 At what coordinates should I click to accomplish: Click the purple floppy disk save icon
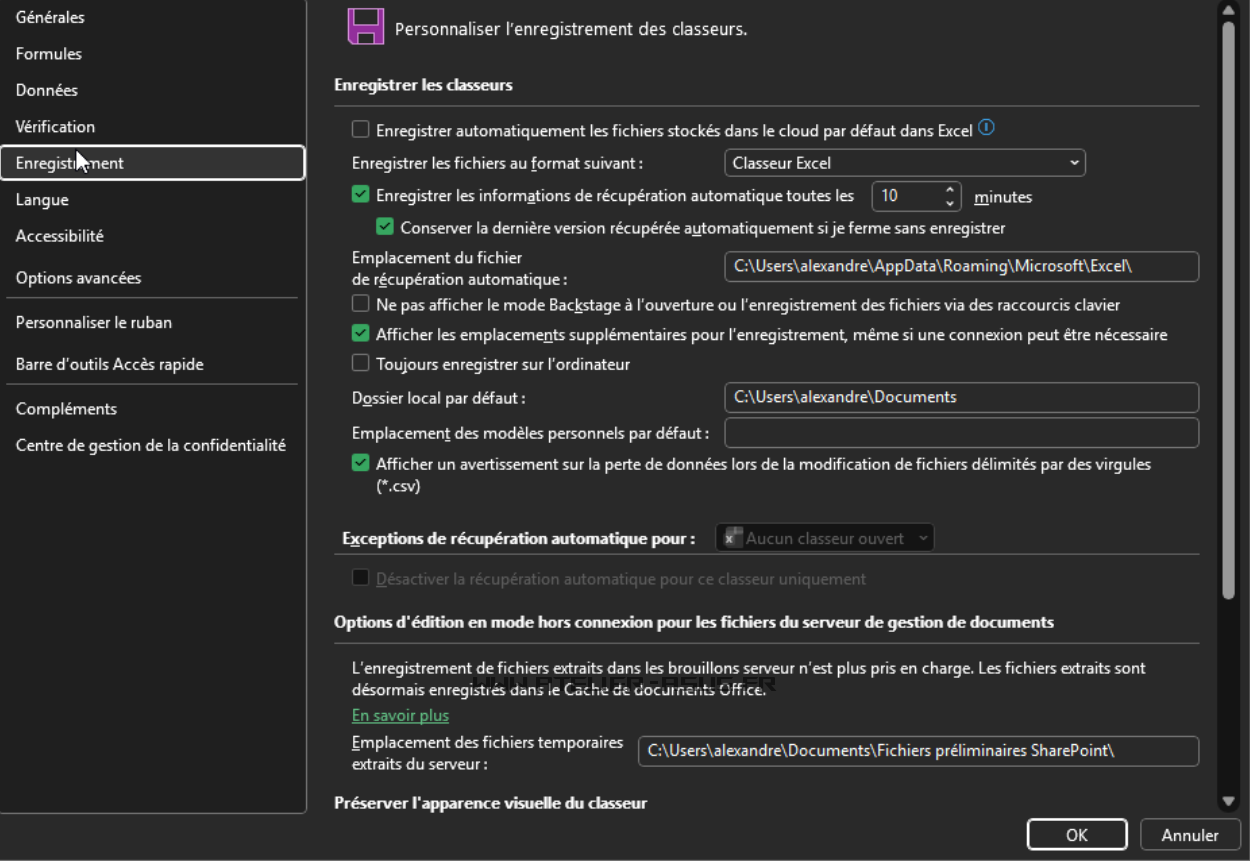[x=365, y=26]
